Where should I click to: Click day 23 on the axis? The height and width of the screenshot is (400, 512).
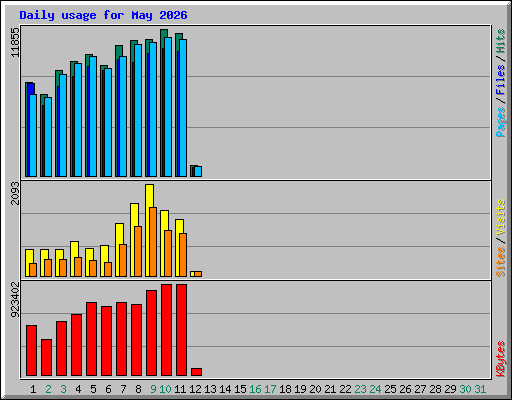click(360, 389)
